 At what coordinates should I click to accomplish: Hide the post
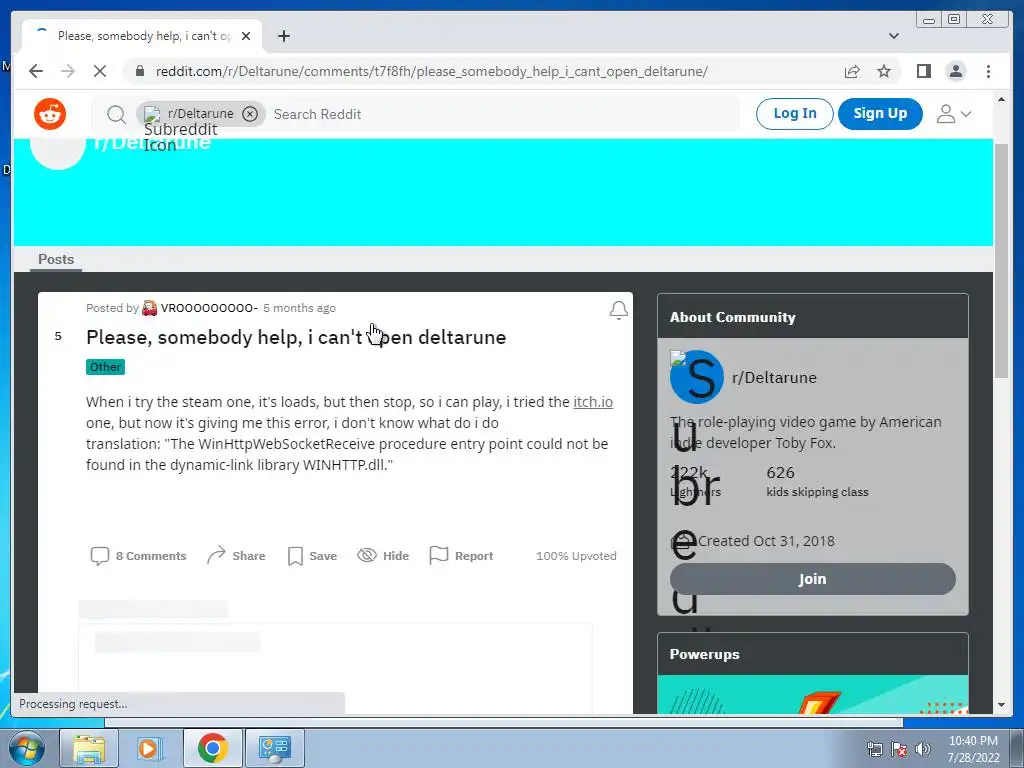point(383,556)
